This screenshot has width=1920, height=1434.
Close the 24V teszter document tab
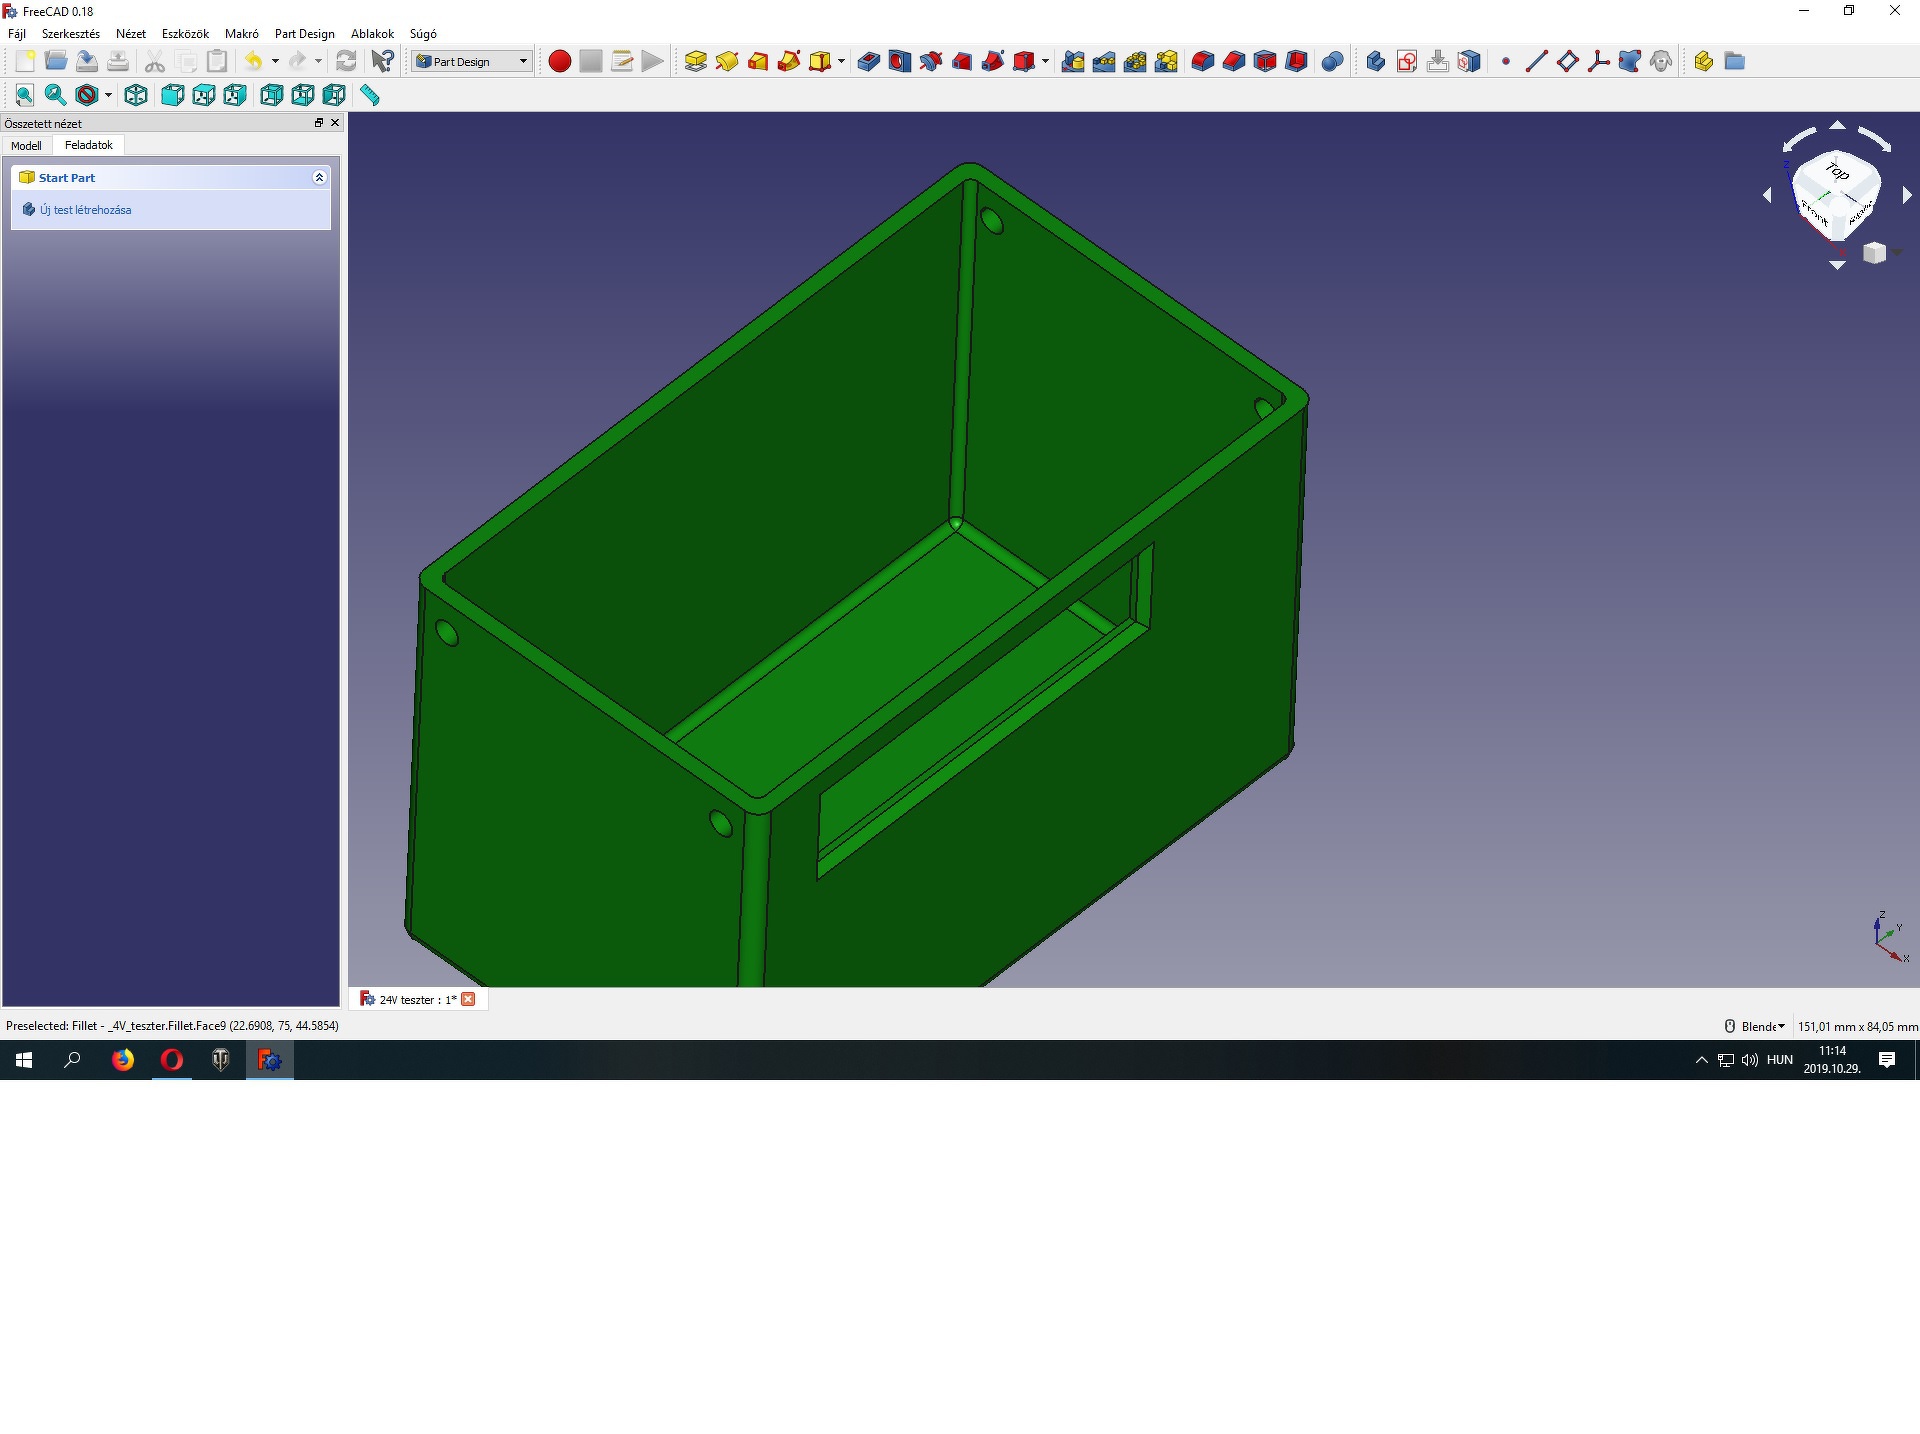pyautogui.click(x=468, y=999)
